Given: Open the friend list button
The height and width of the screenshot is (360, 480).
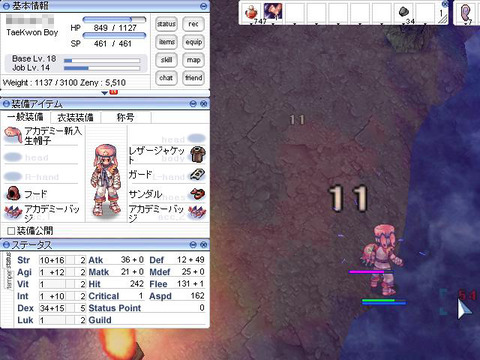Looking at the screenshot, I should 193,78.
